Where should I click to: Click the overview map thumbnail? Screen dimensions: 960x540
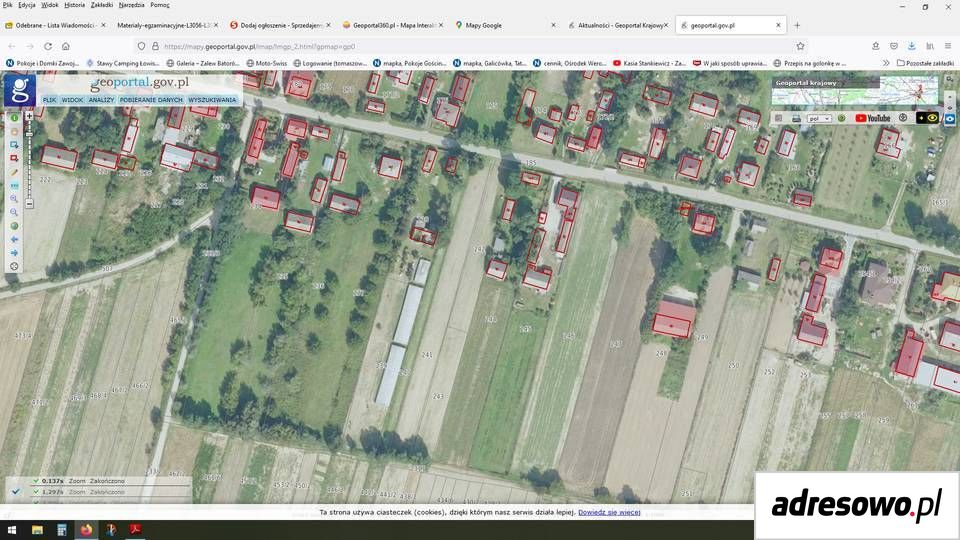pyautogui.click(x=855, y=91)
